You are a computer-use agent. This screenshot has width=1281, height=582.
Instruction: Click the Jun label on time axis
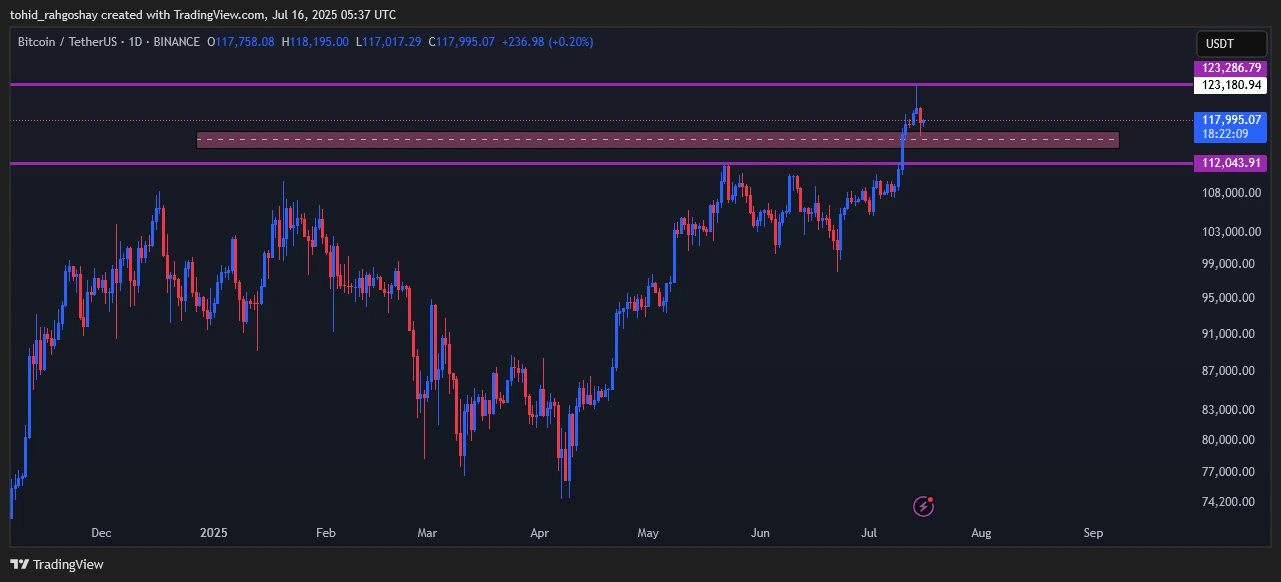tap(760, 533)
